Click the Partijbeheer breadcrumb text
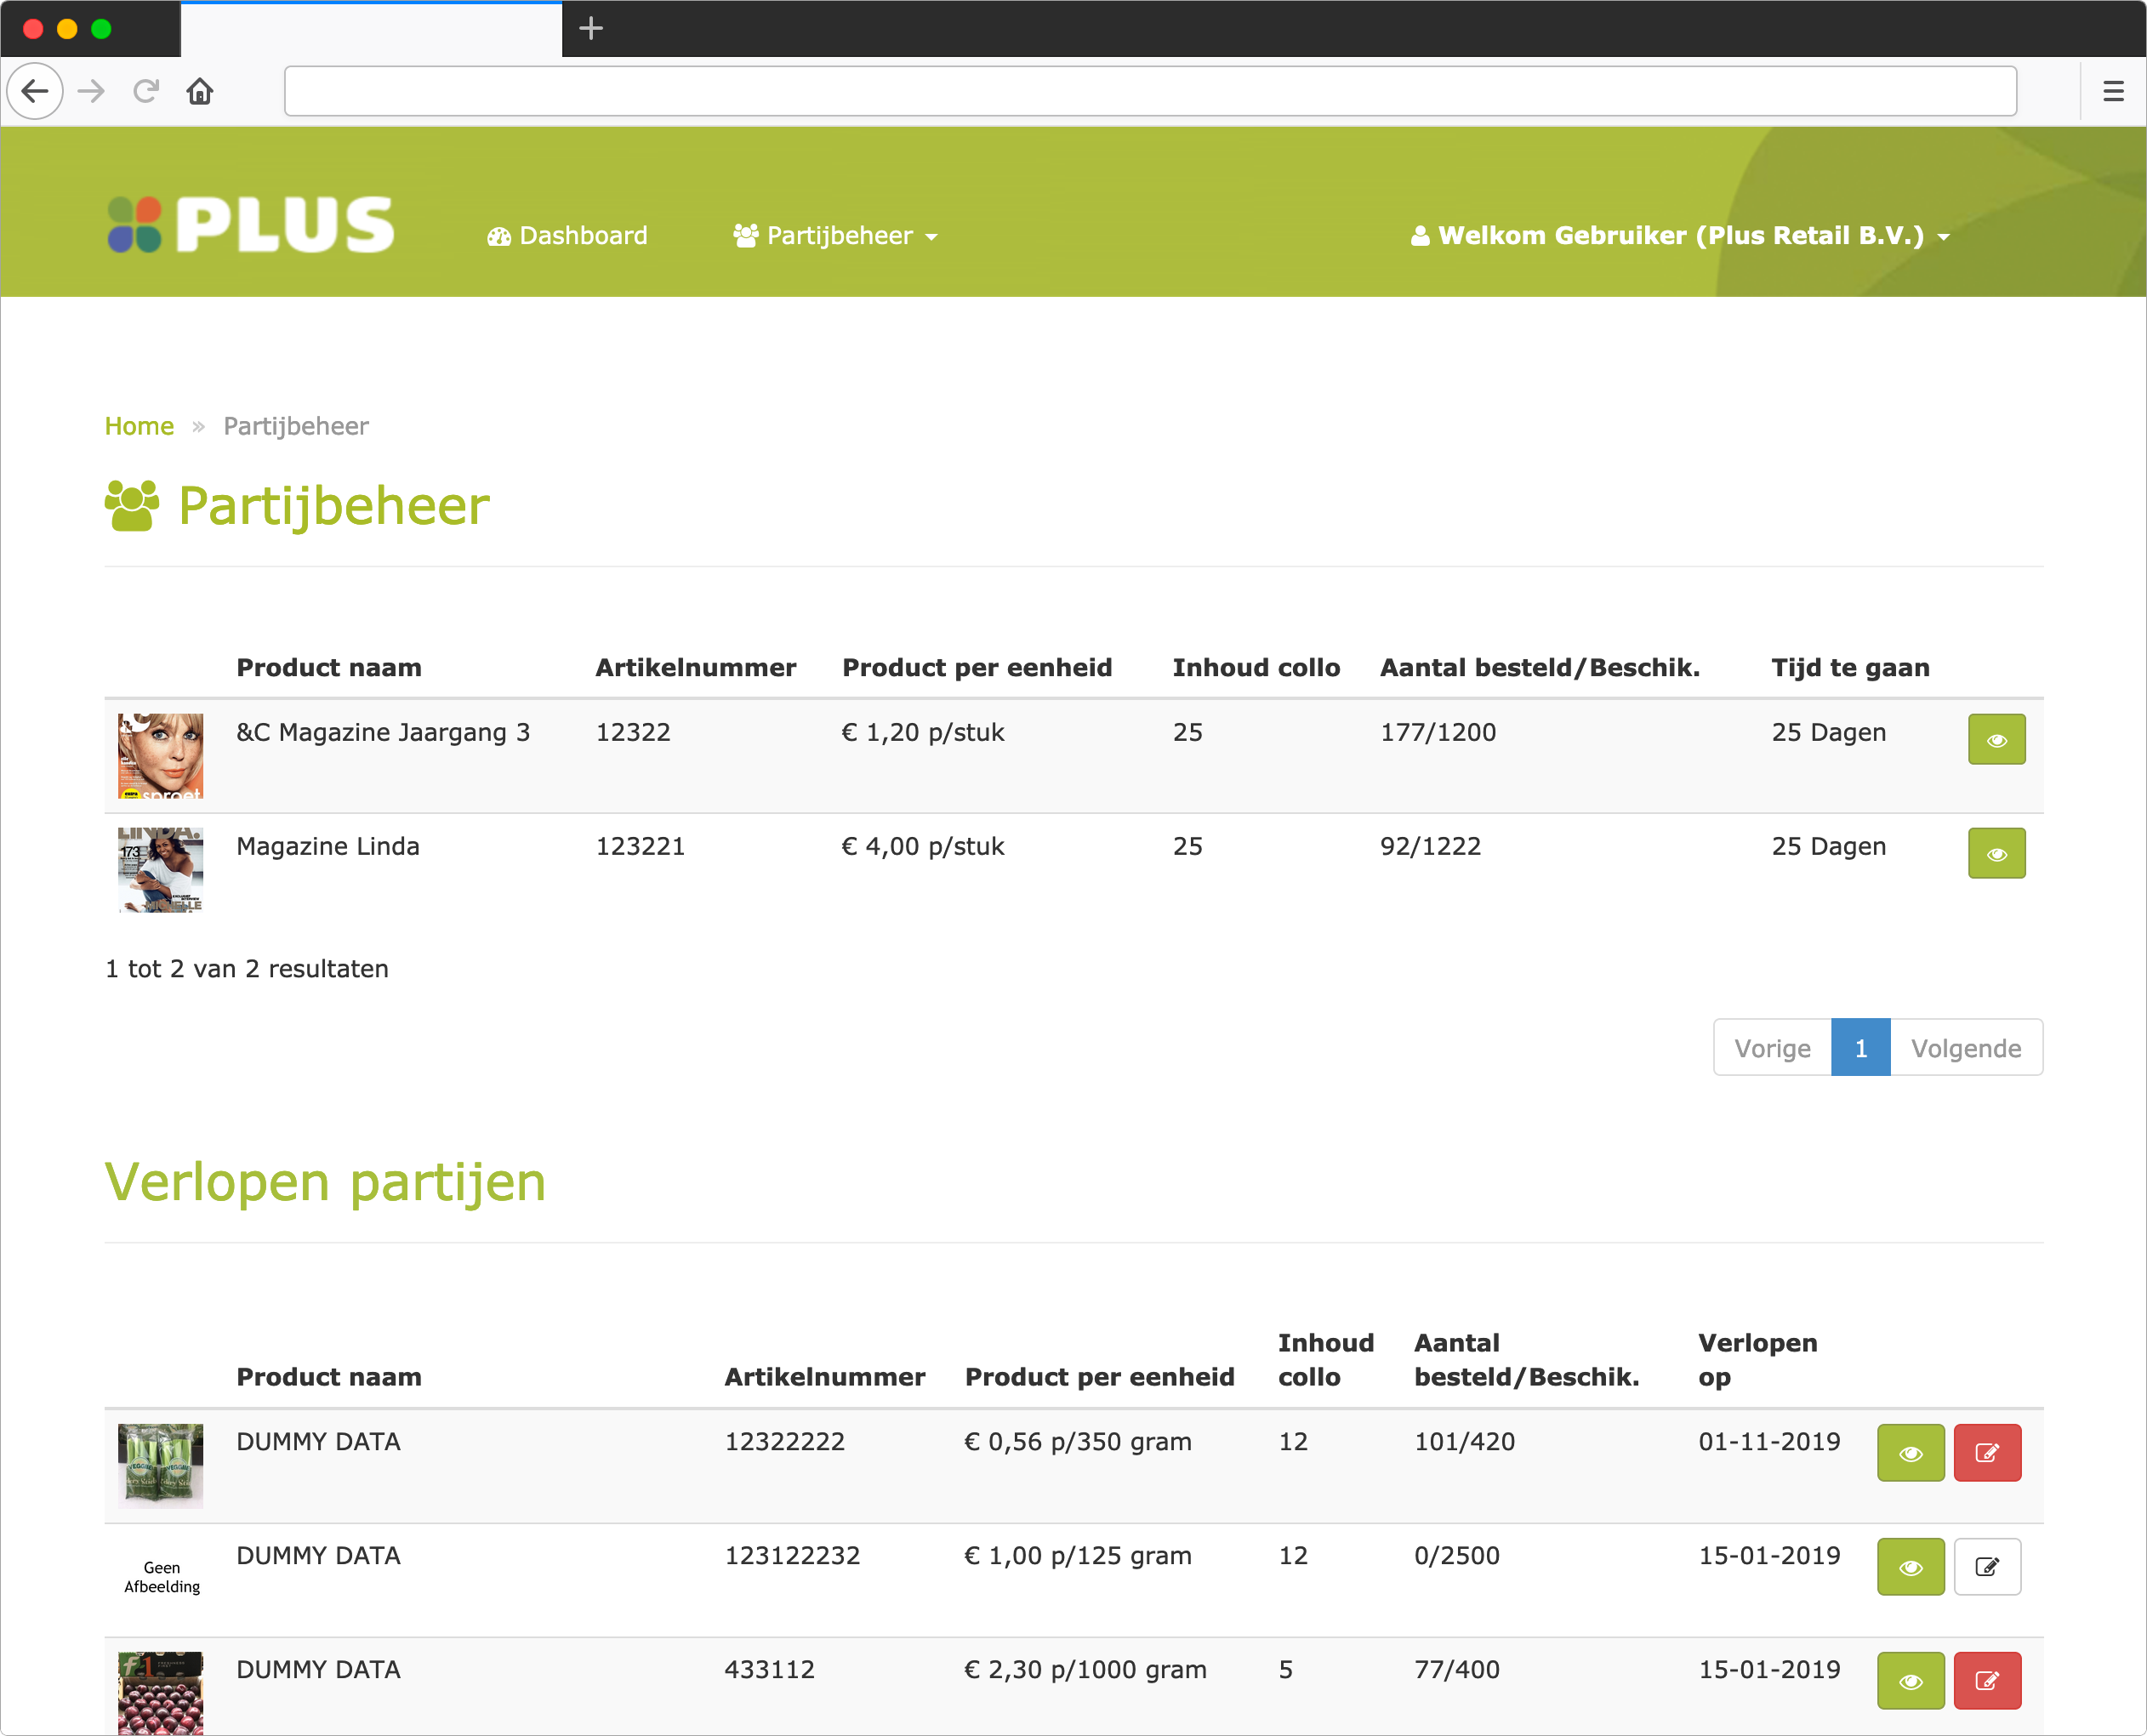 [296, 426]
